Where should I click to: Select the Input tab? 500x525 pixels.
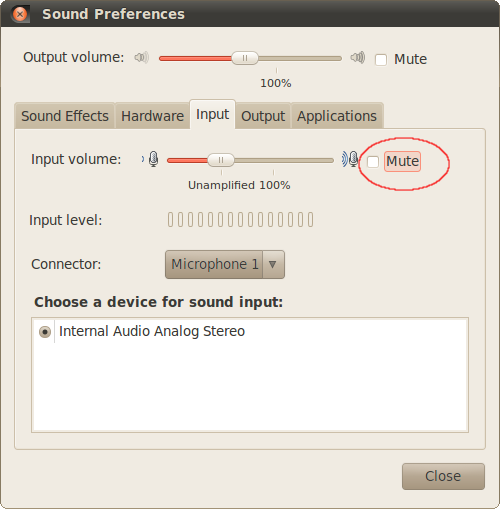(212, 114)
